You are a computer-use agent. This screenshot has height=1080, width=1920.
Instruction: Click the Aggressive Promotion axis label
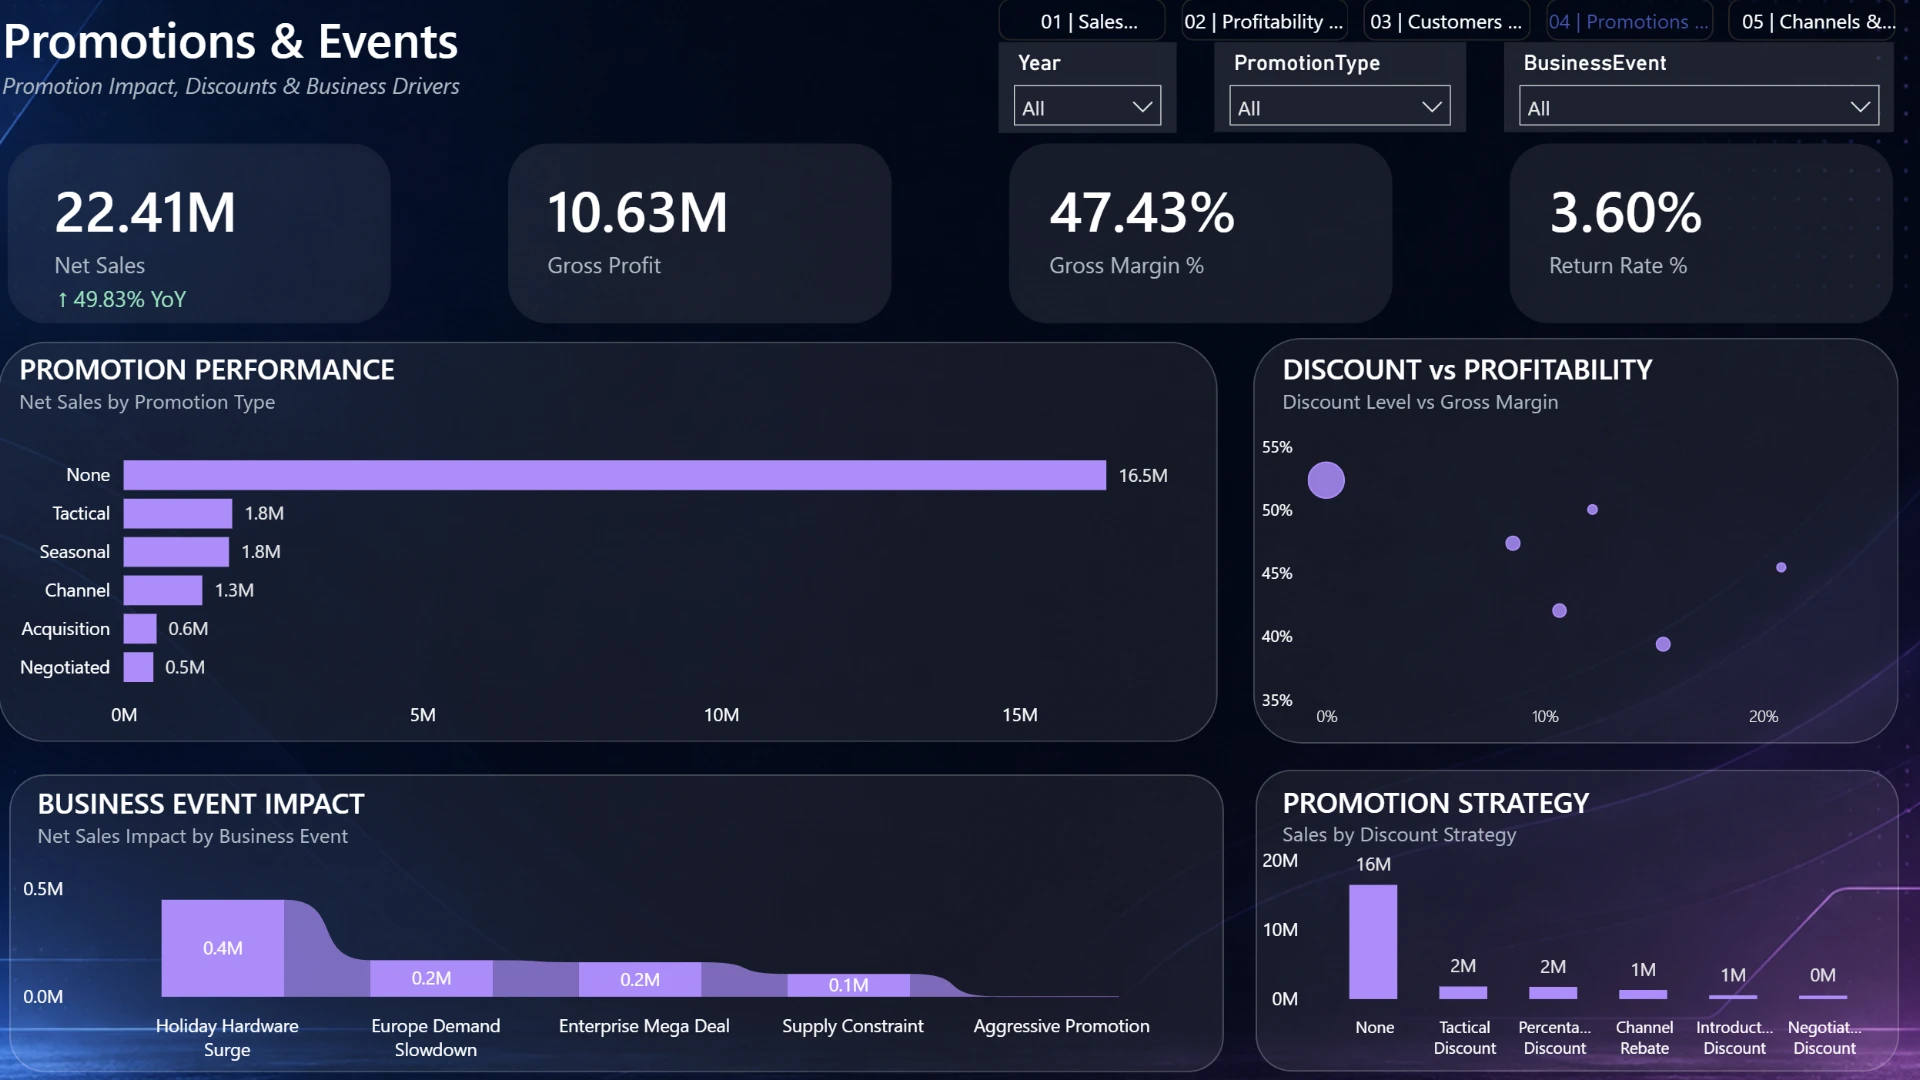pyautogui.click(x=1061, y=1026)
